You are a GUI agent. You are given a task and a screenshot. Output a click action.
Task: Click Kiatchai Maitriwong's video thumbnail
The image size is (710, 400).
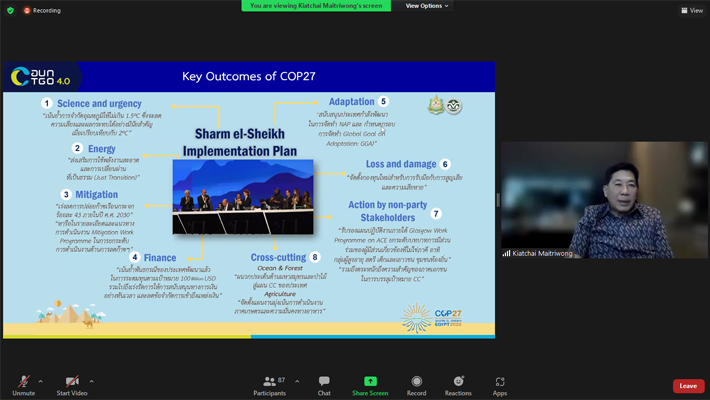pos(604,200)
